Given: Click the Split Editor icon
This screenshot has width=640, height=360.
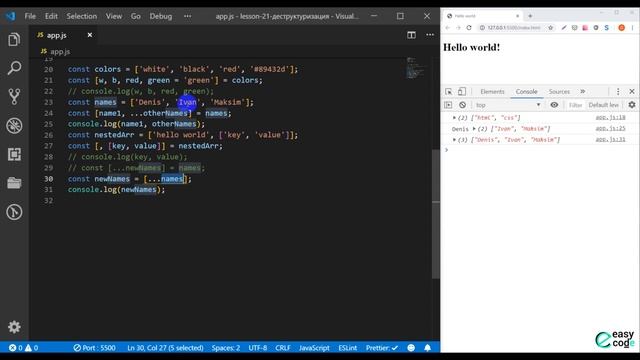Looking at the screenshot, I should (411, 35).
